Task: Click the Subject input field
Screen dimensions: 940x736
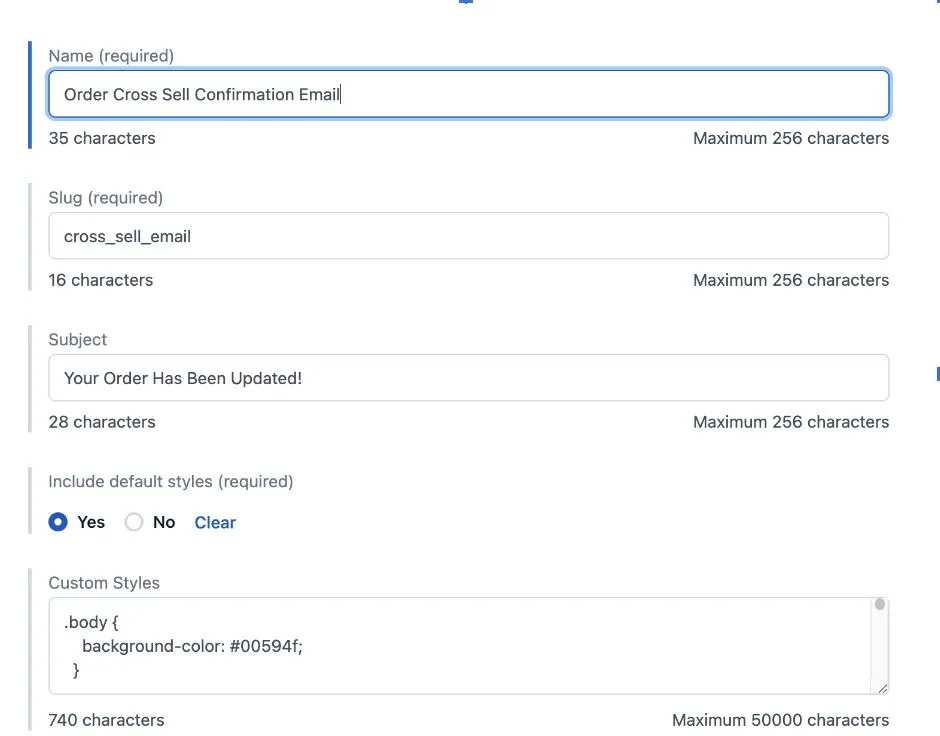Action: point(468,378)
